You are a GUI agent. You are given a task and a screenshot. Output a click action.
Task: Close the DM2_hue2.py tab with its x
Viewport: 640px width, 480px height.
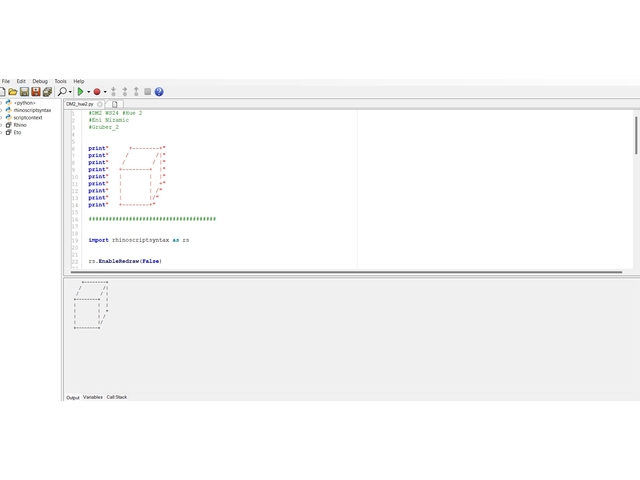click(100, 104)
